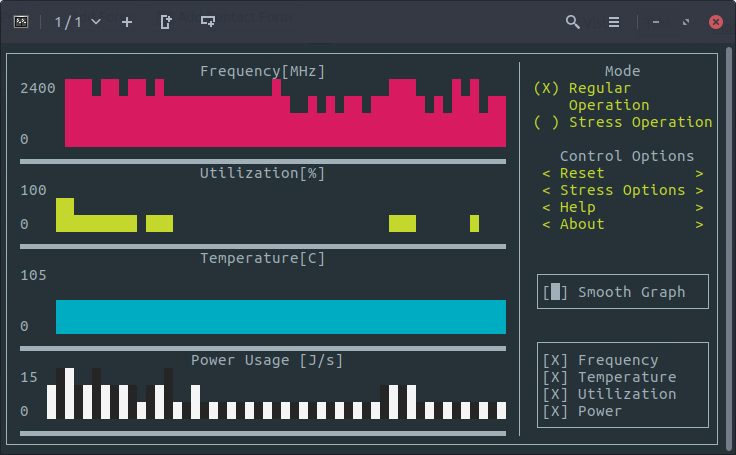Screen dimensions: 736x455
Task: Open the hamburger menu
Action: point(614,21)
